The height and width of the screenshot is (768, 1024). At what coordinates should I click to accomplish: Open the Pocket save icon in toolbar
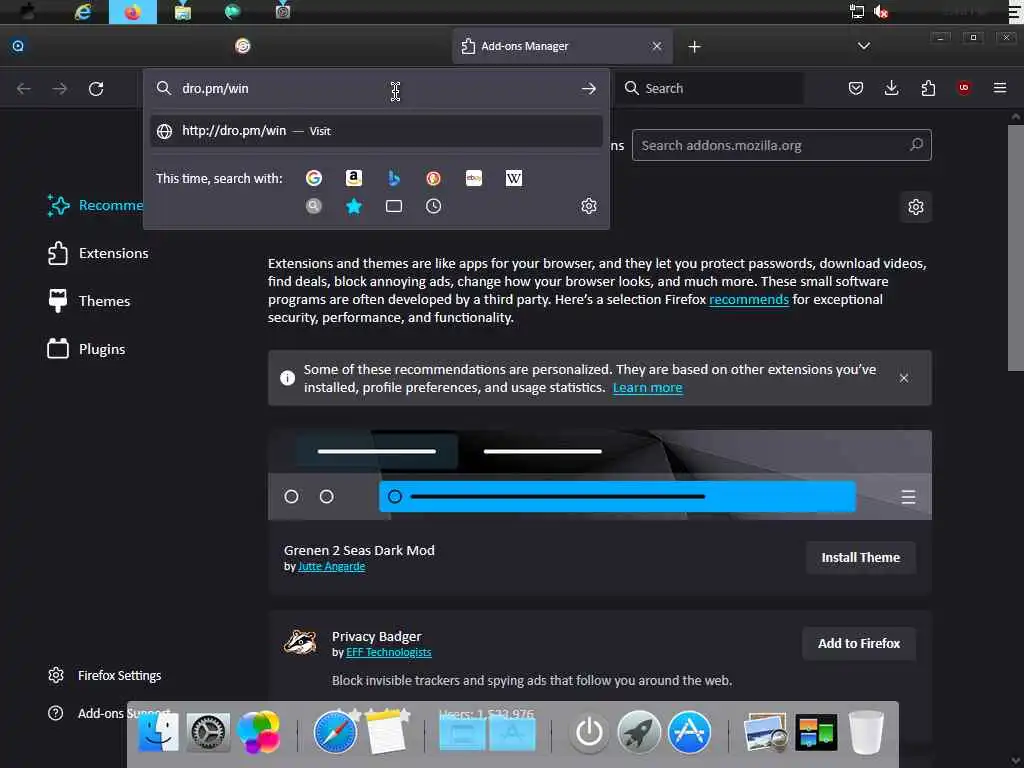[x=856, y=88]
